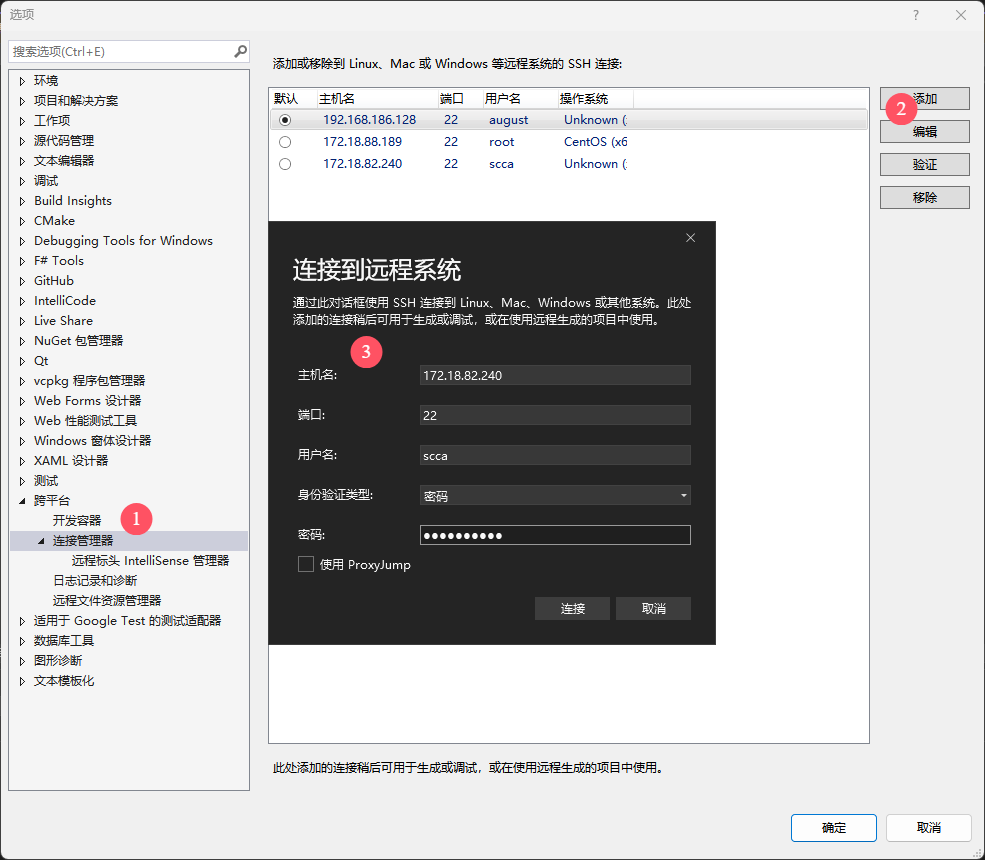
Task: Open 日志记录和诊断 settings page
Action: point(95,580)
